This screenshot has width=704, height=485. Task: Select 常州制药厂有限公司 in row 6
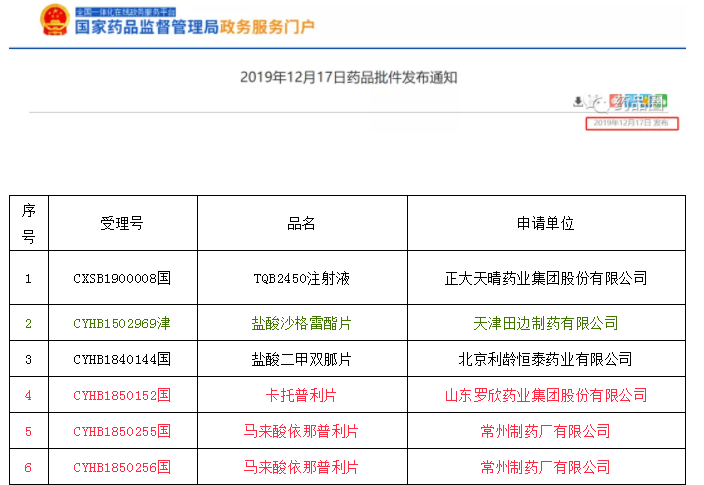(546, 467)
